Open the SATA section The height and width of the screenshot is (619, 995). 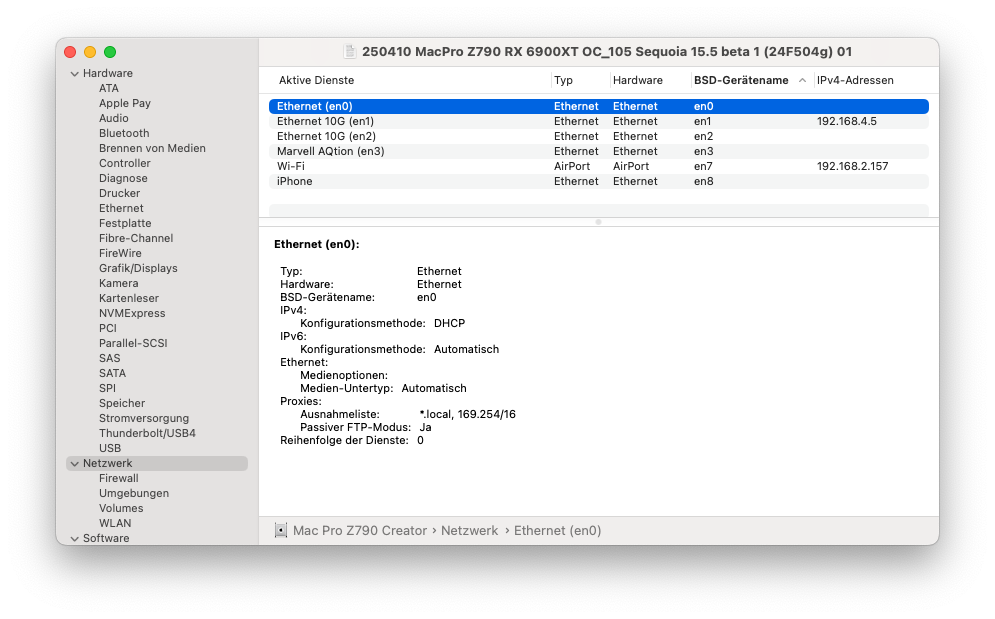[112, 373]
